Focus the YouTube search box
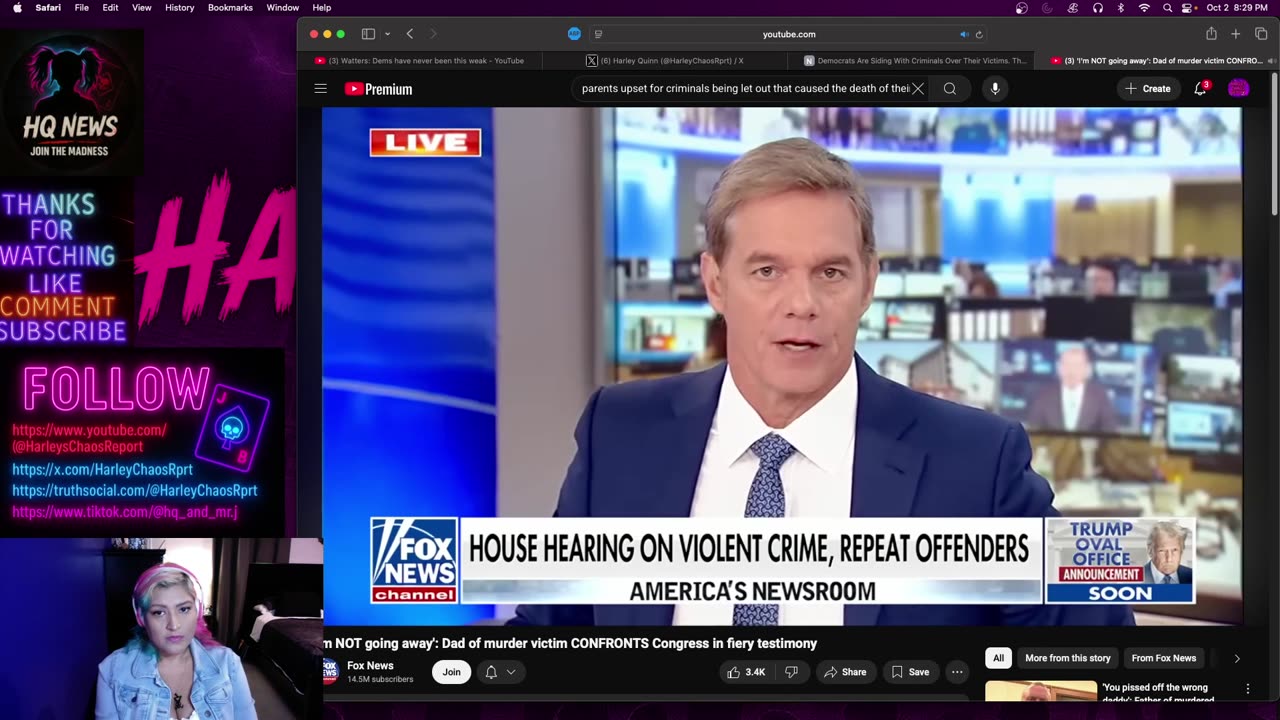 coord(745,89)
